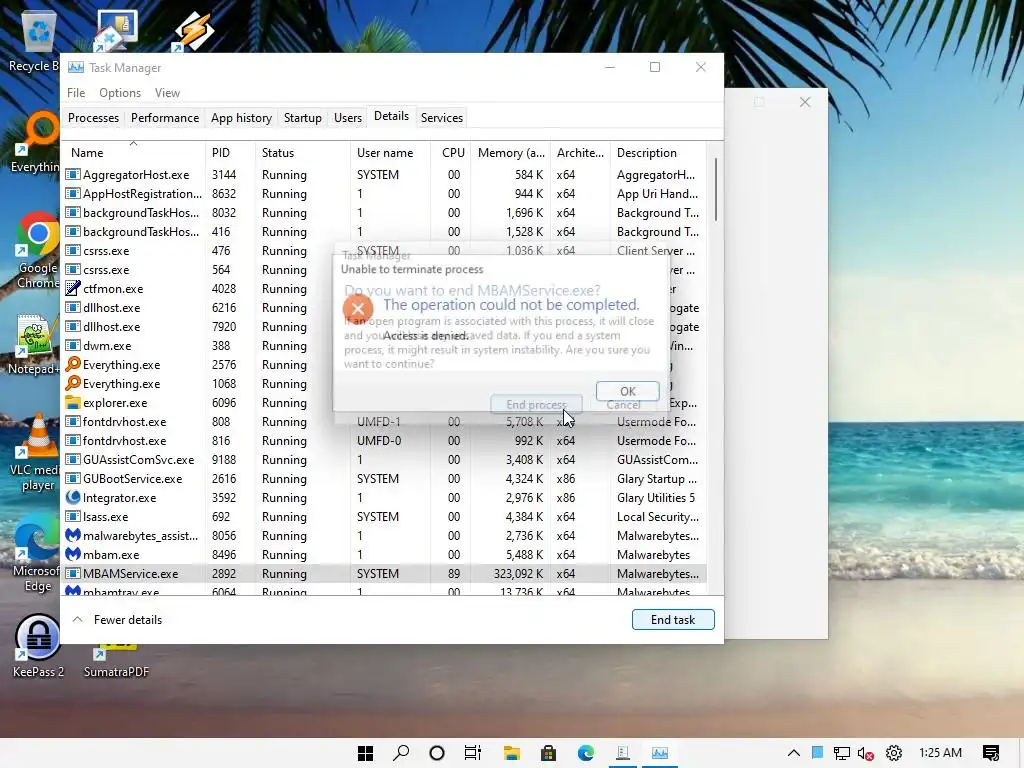Switch to the App history tab
This screenshot has width=1024, height=768.
point(241,118)
